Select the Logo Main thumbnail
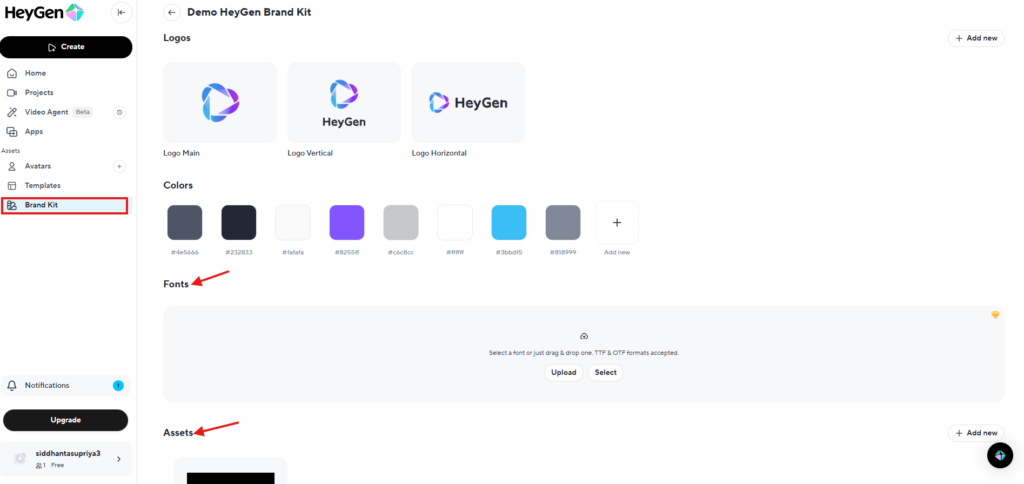The width and height of the screenshot is (1024, 484). click(220, 103)
